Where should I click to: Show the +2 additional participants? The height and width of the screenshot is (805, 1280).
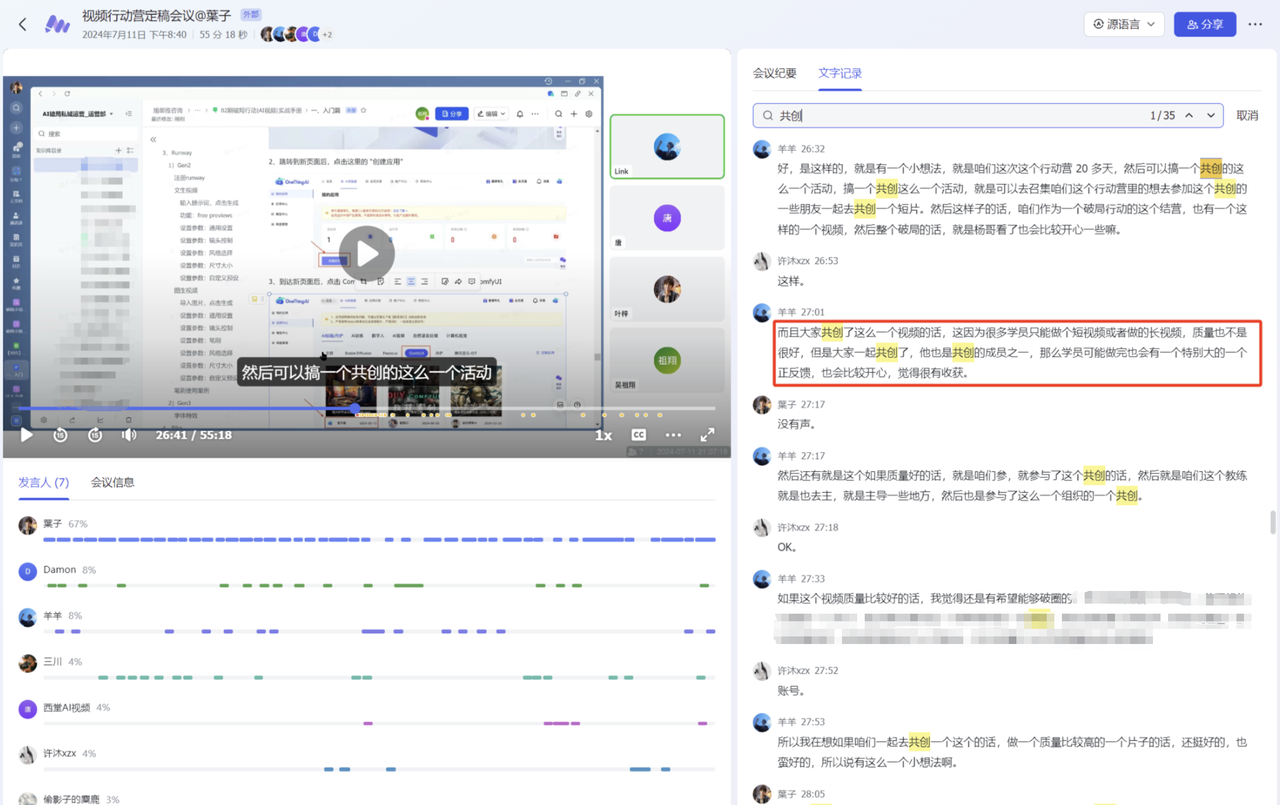(x=327, y=35)
